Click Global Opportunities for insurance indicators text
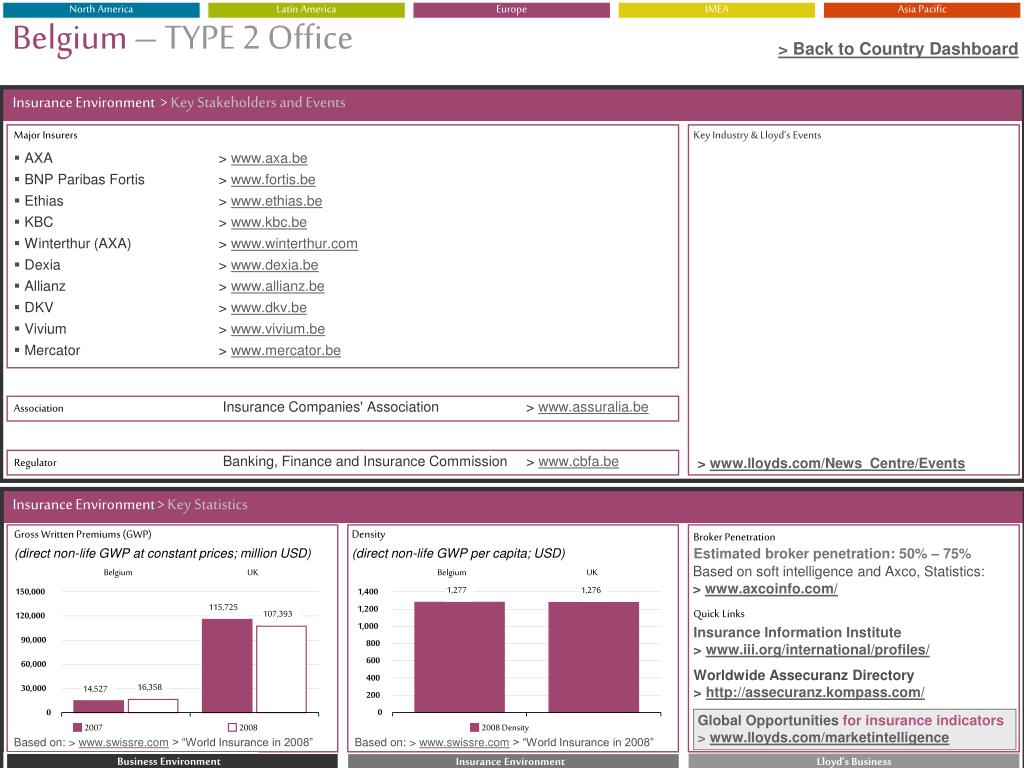The width and height of the screenshot is (1024, 768). click(x=850, y=720)
